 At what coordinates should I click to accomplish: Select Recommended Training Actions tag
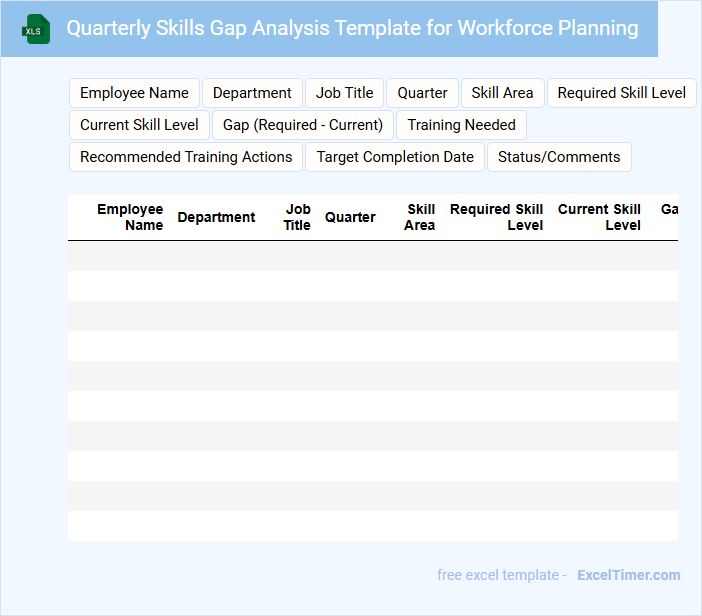tap(186, 157)
